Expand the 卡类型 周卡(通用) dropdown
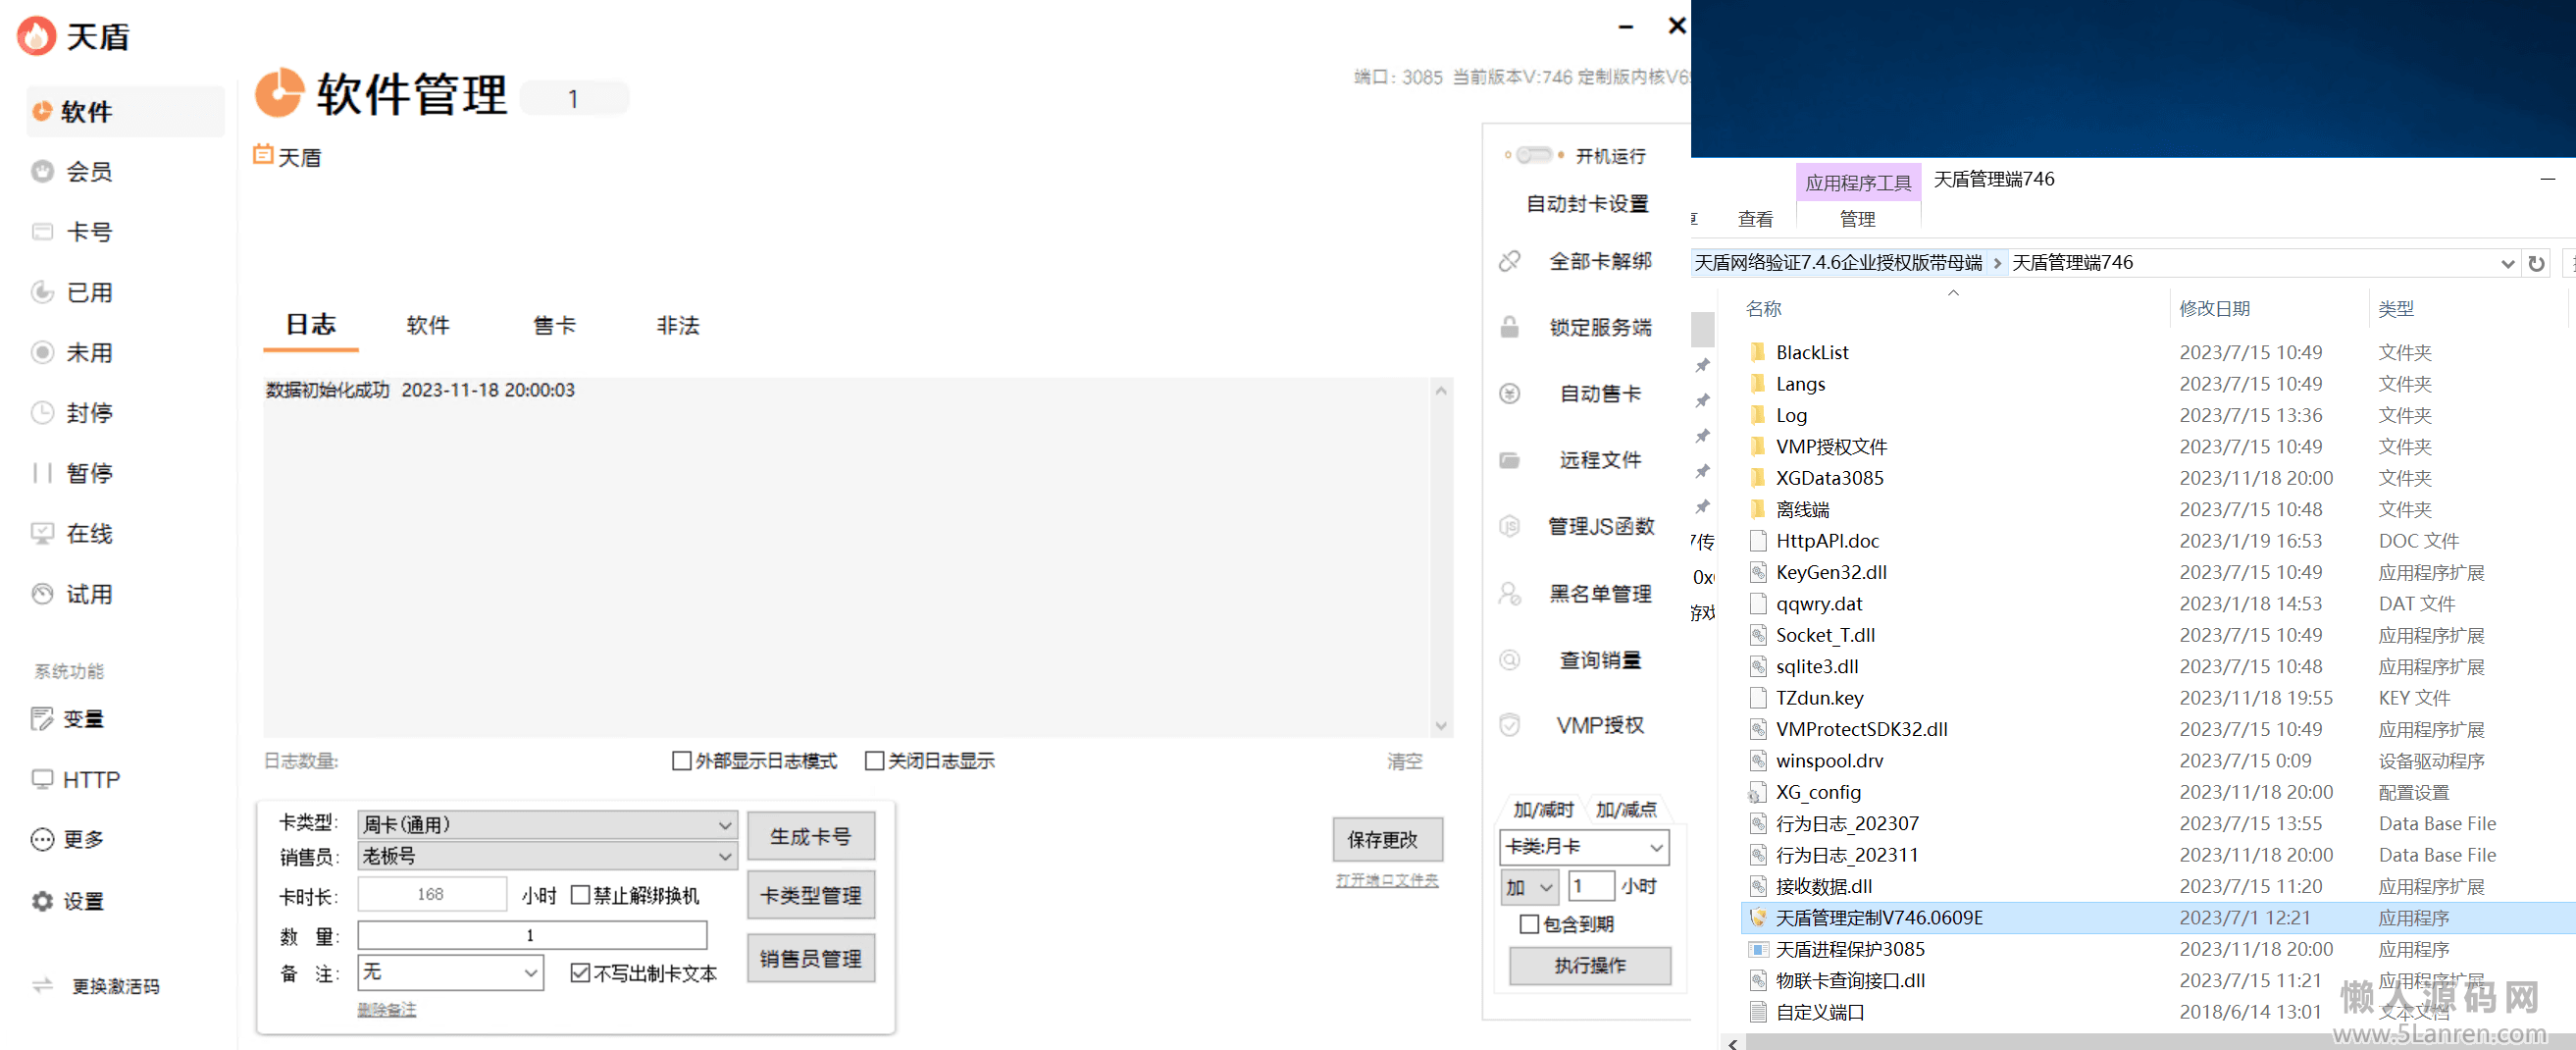This screenshot has width=2576, height=1050. point(724,825)
